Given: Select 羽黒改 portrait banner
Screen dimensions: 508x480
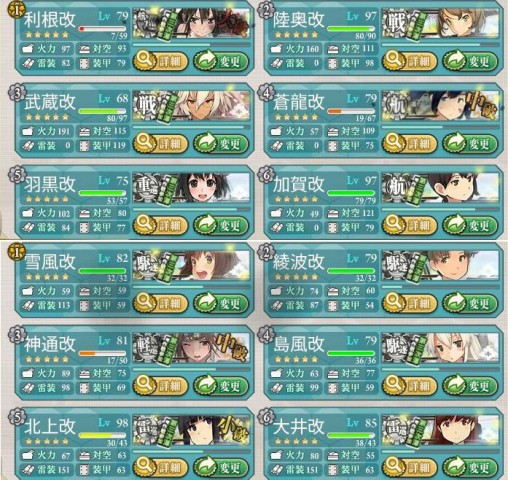Looking at the screenshot, I should [191, 188].
